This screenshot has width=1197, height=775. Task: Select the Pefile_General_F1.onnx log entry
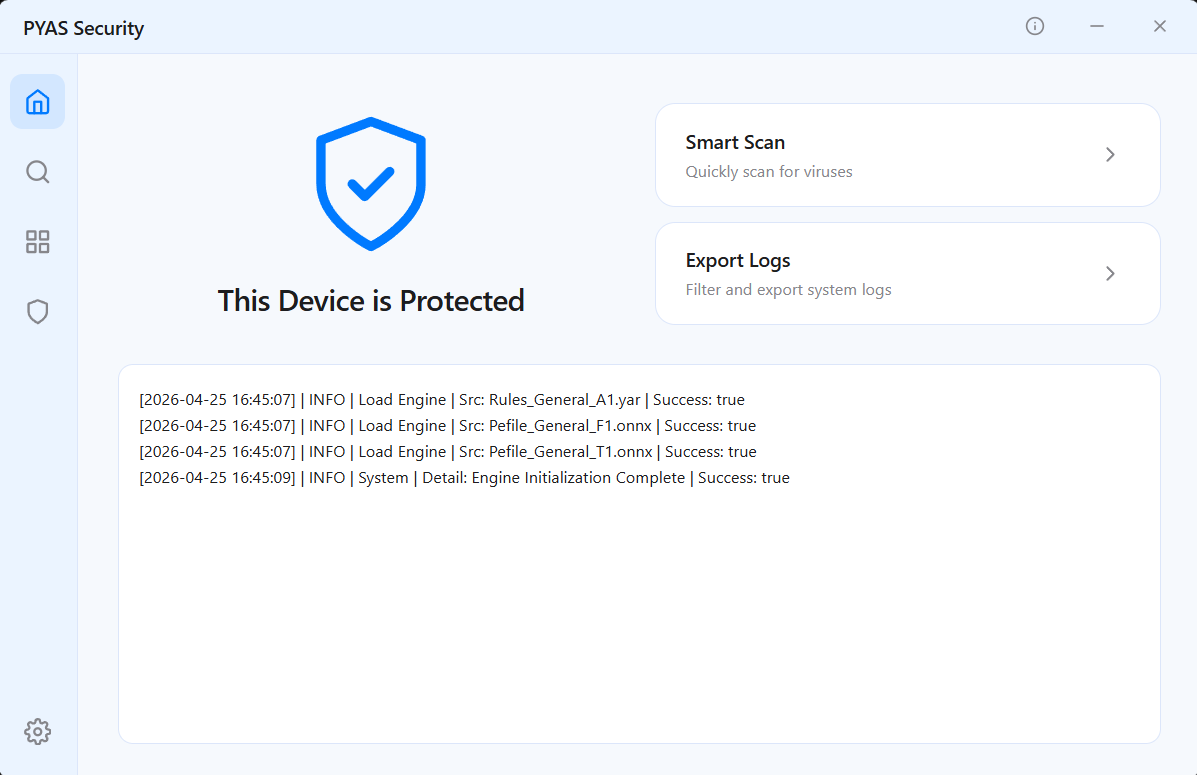pos(447,425)
